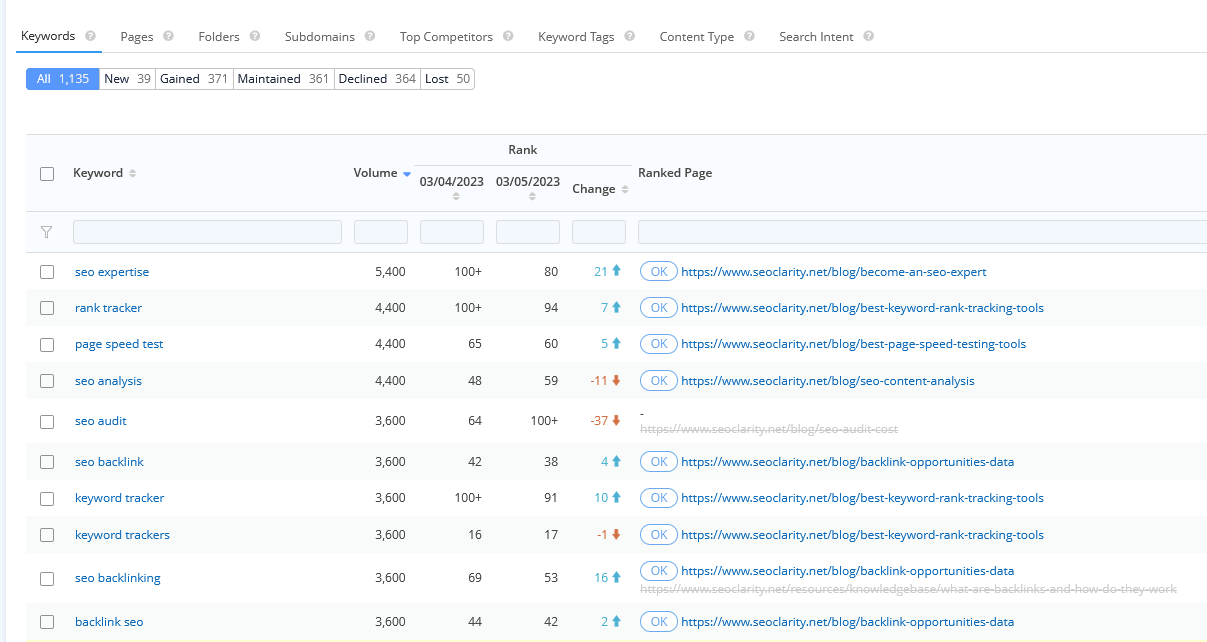
Task: Check the page speed test row checkbox
Action: click(x=47, y=345)
